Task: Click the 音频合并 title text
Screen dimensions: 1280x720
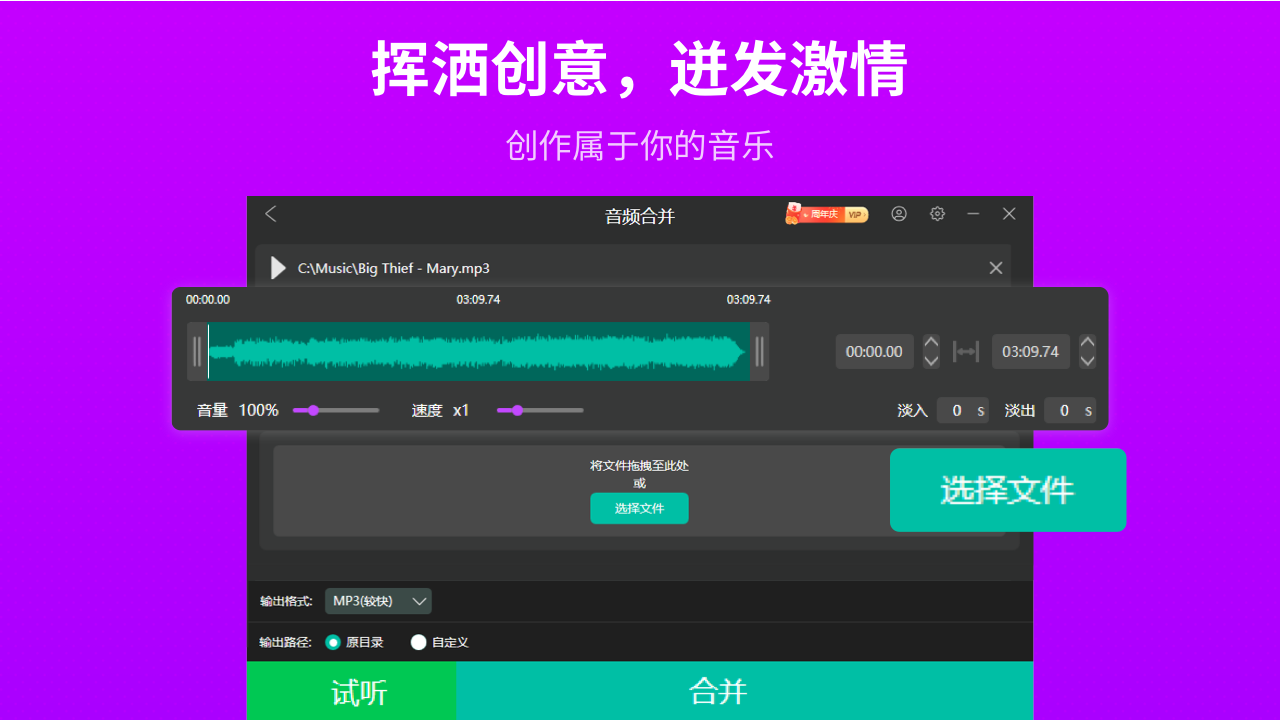Action: (639, 215)
